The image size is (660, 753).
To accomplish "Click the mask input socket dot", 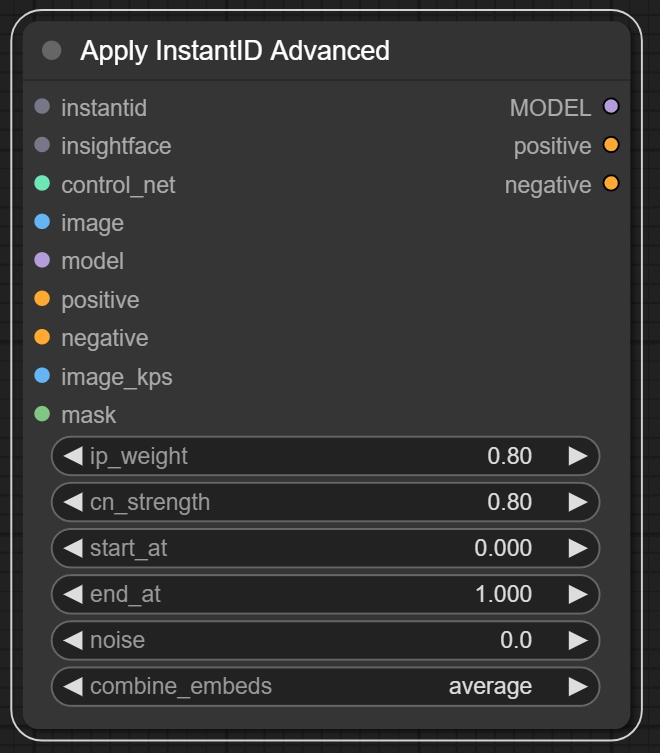I will (x=42, y=414).
